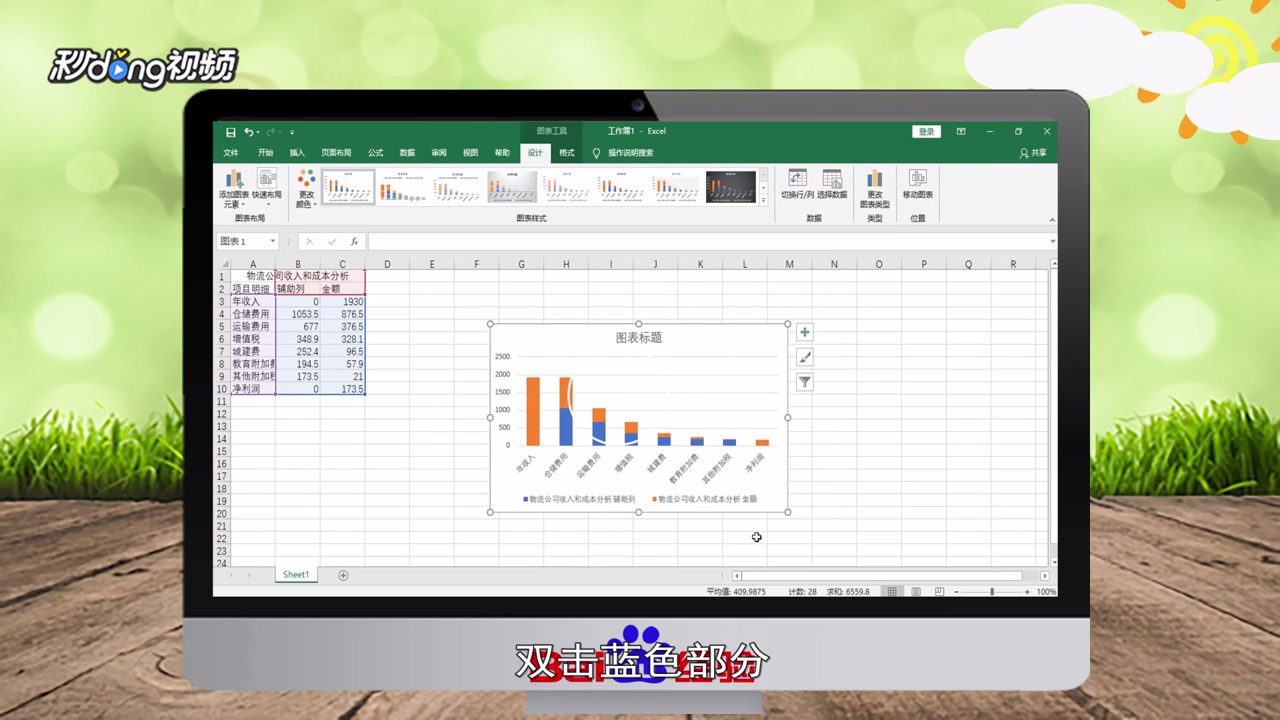Select the Sheet1 worksheet tab

[295, 574]
